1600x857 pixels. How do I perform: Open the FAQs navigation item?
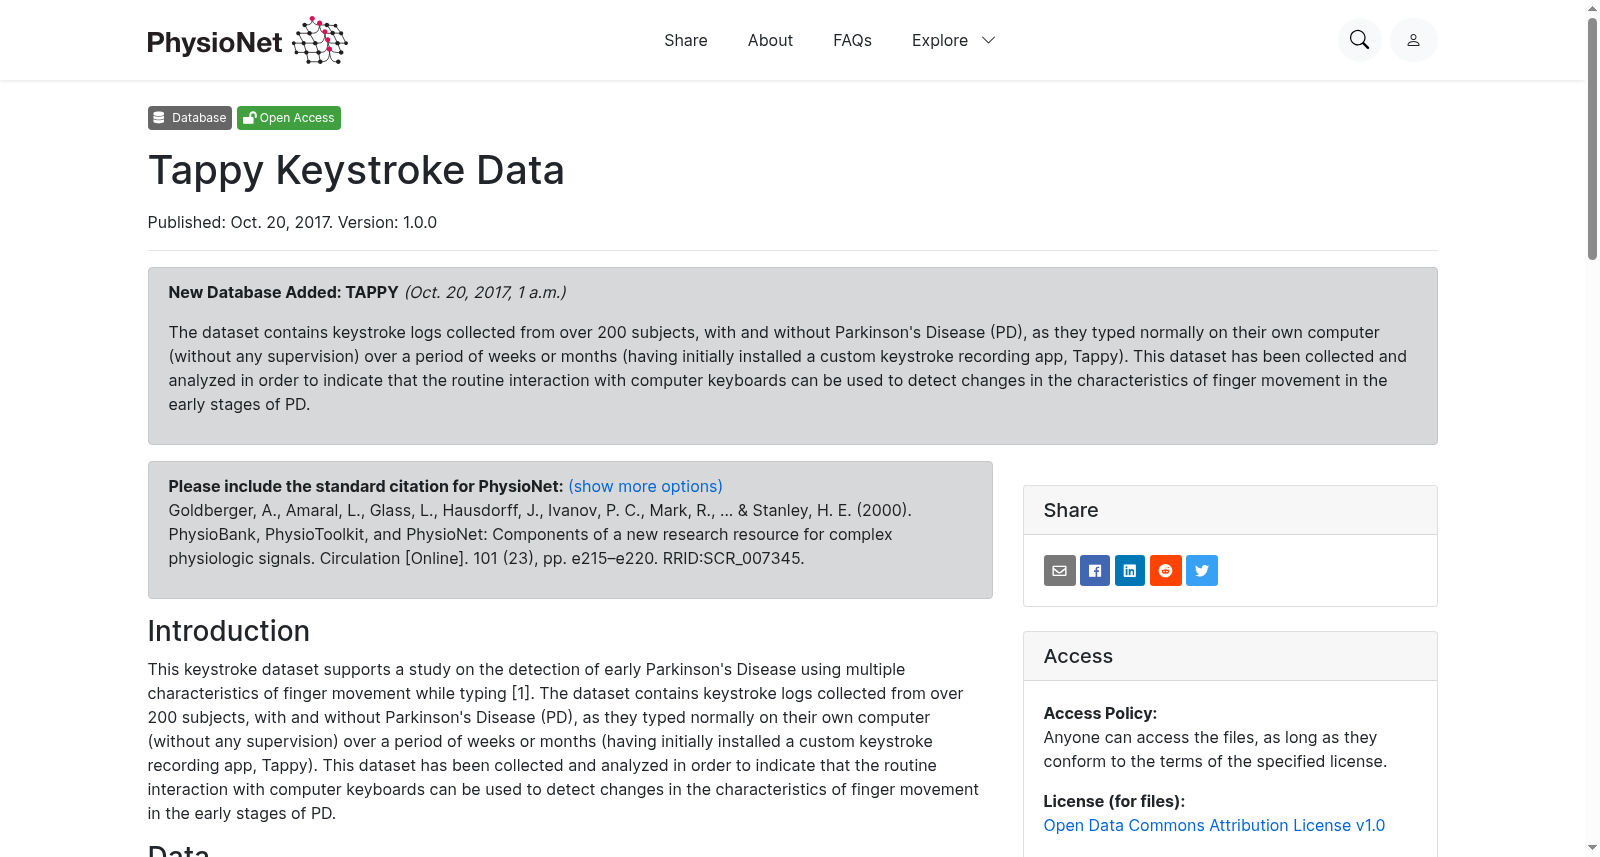click(852, 40)
